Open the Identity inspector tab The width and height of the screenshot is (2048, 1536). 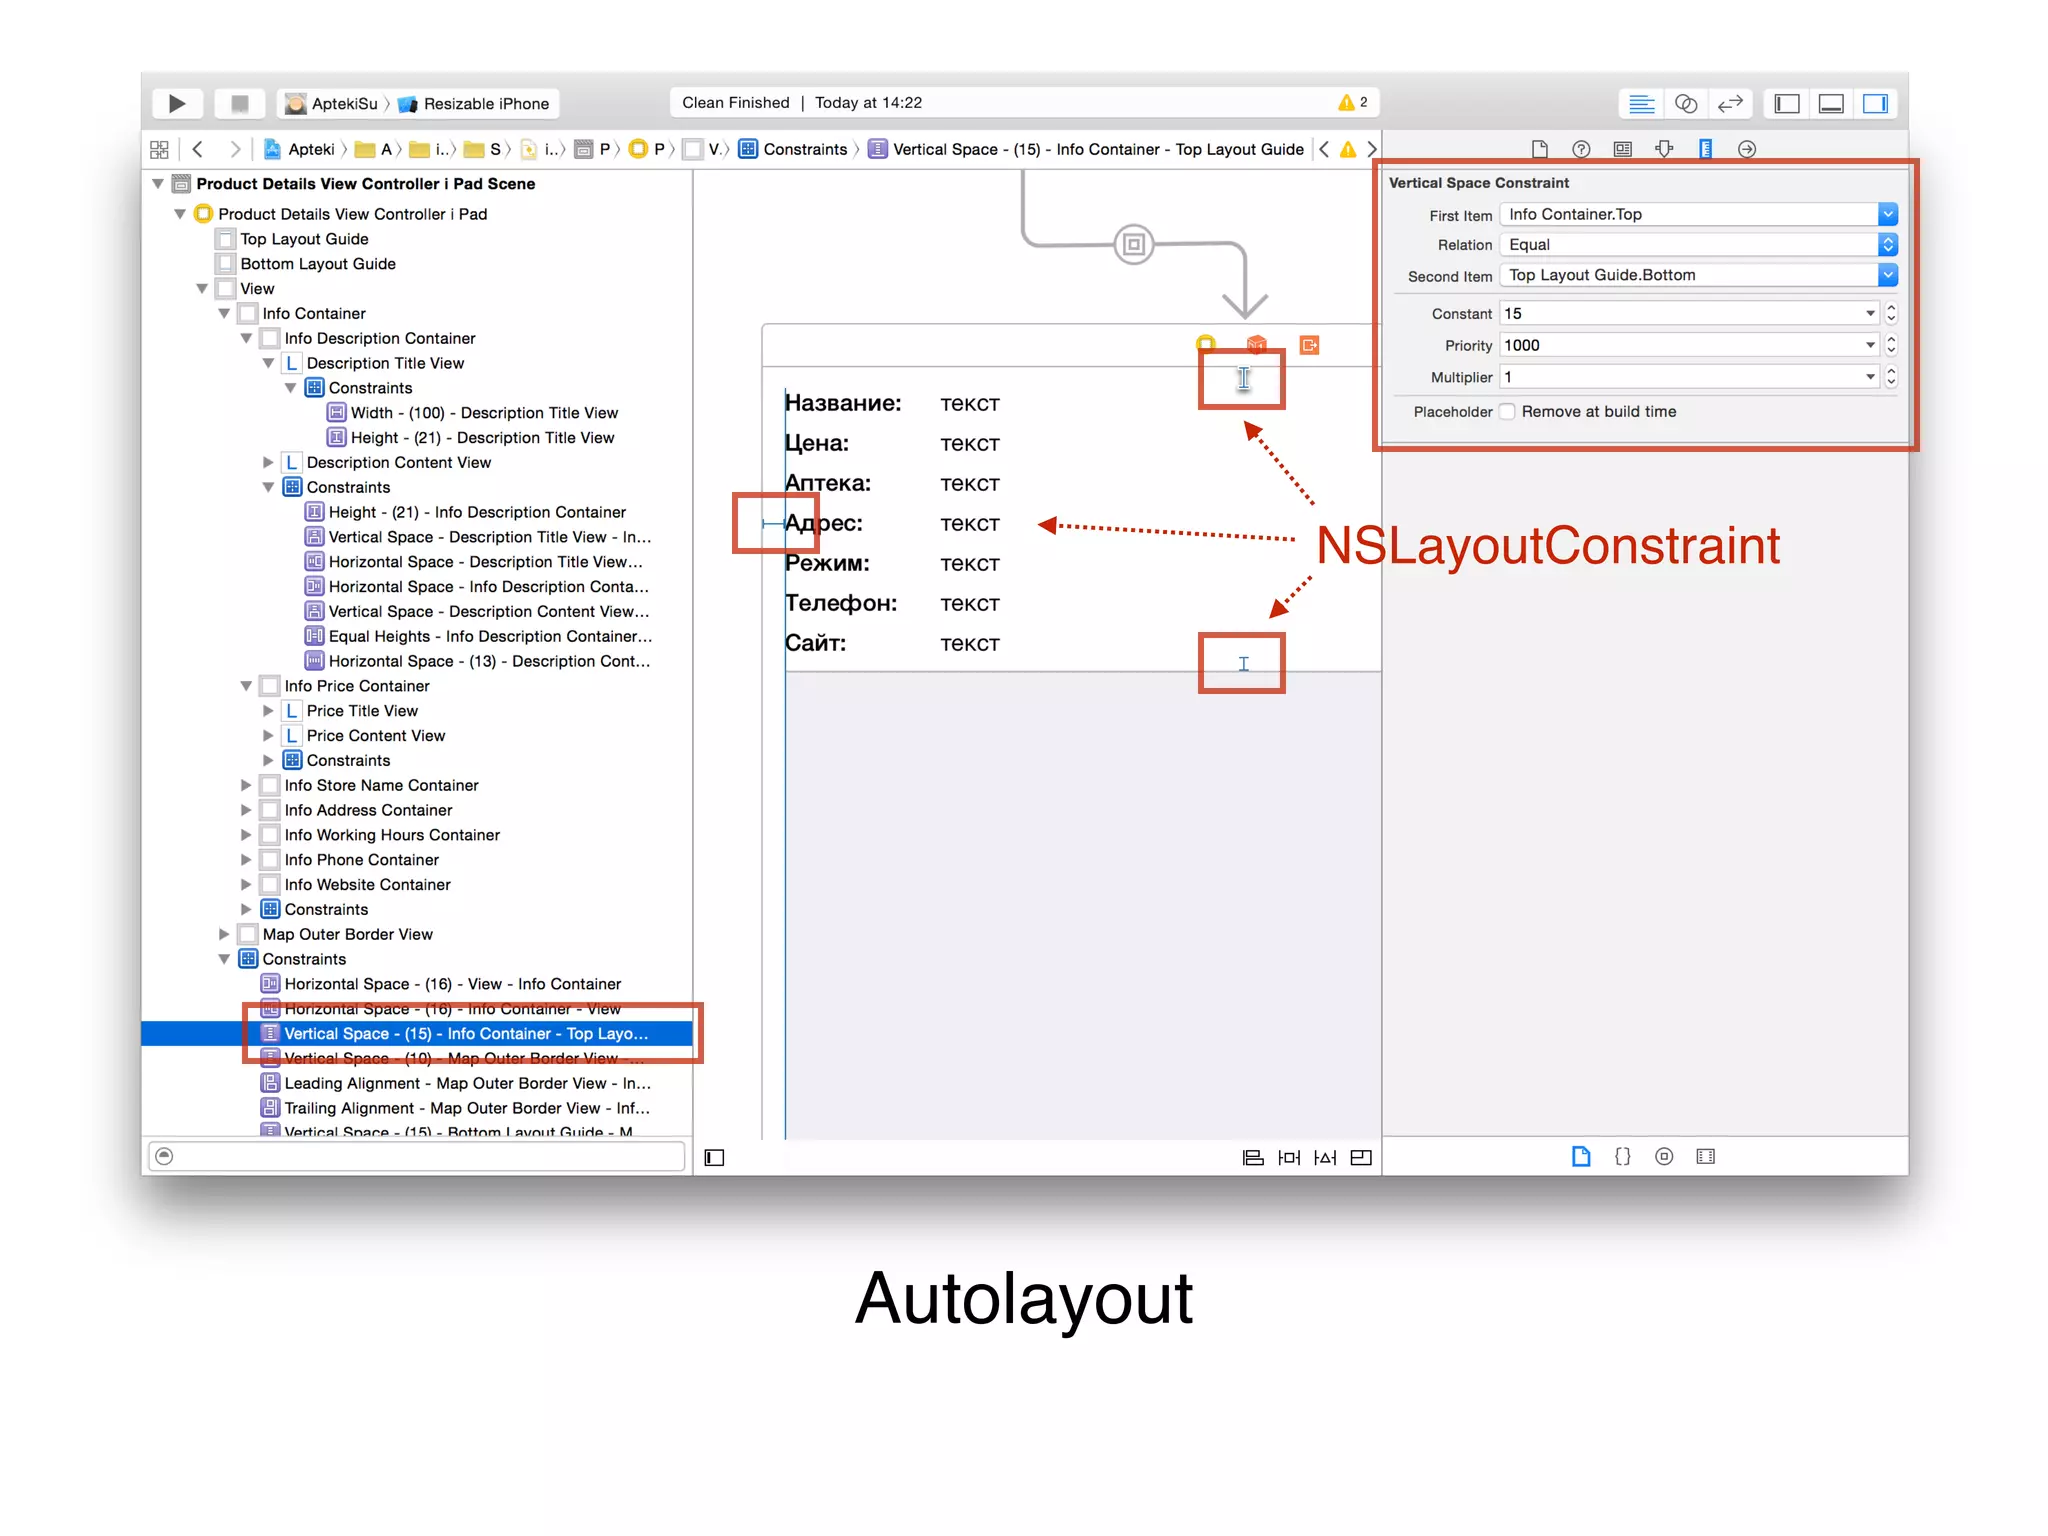pos(1623,149)
